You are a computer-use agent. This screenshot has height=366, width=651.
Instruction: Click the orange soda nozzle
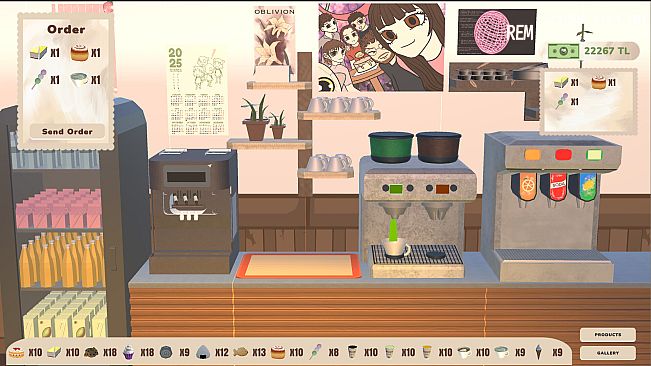pos(526,189)
